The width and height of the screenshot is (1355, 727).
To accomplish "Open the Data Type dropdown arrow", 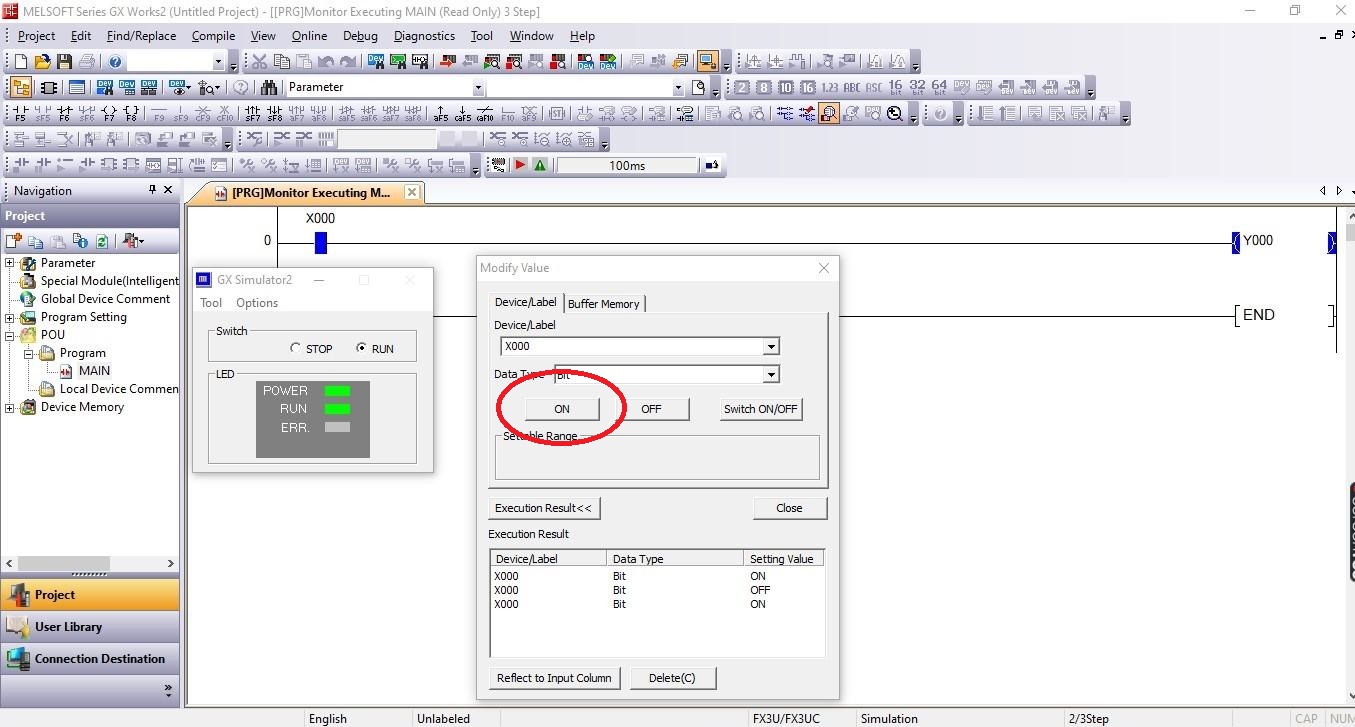I will click(770, 374).
